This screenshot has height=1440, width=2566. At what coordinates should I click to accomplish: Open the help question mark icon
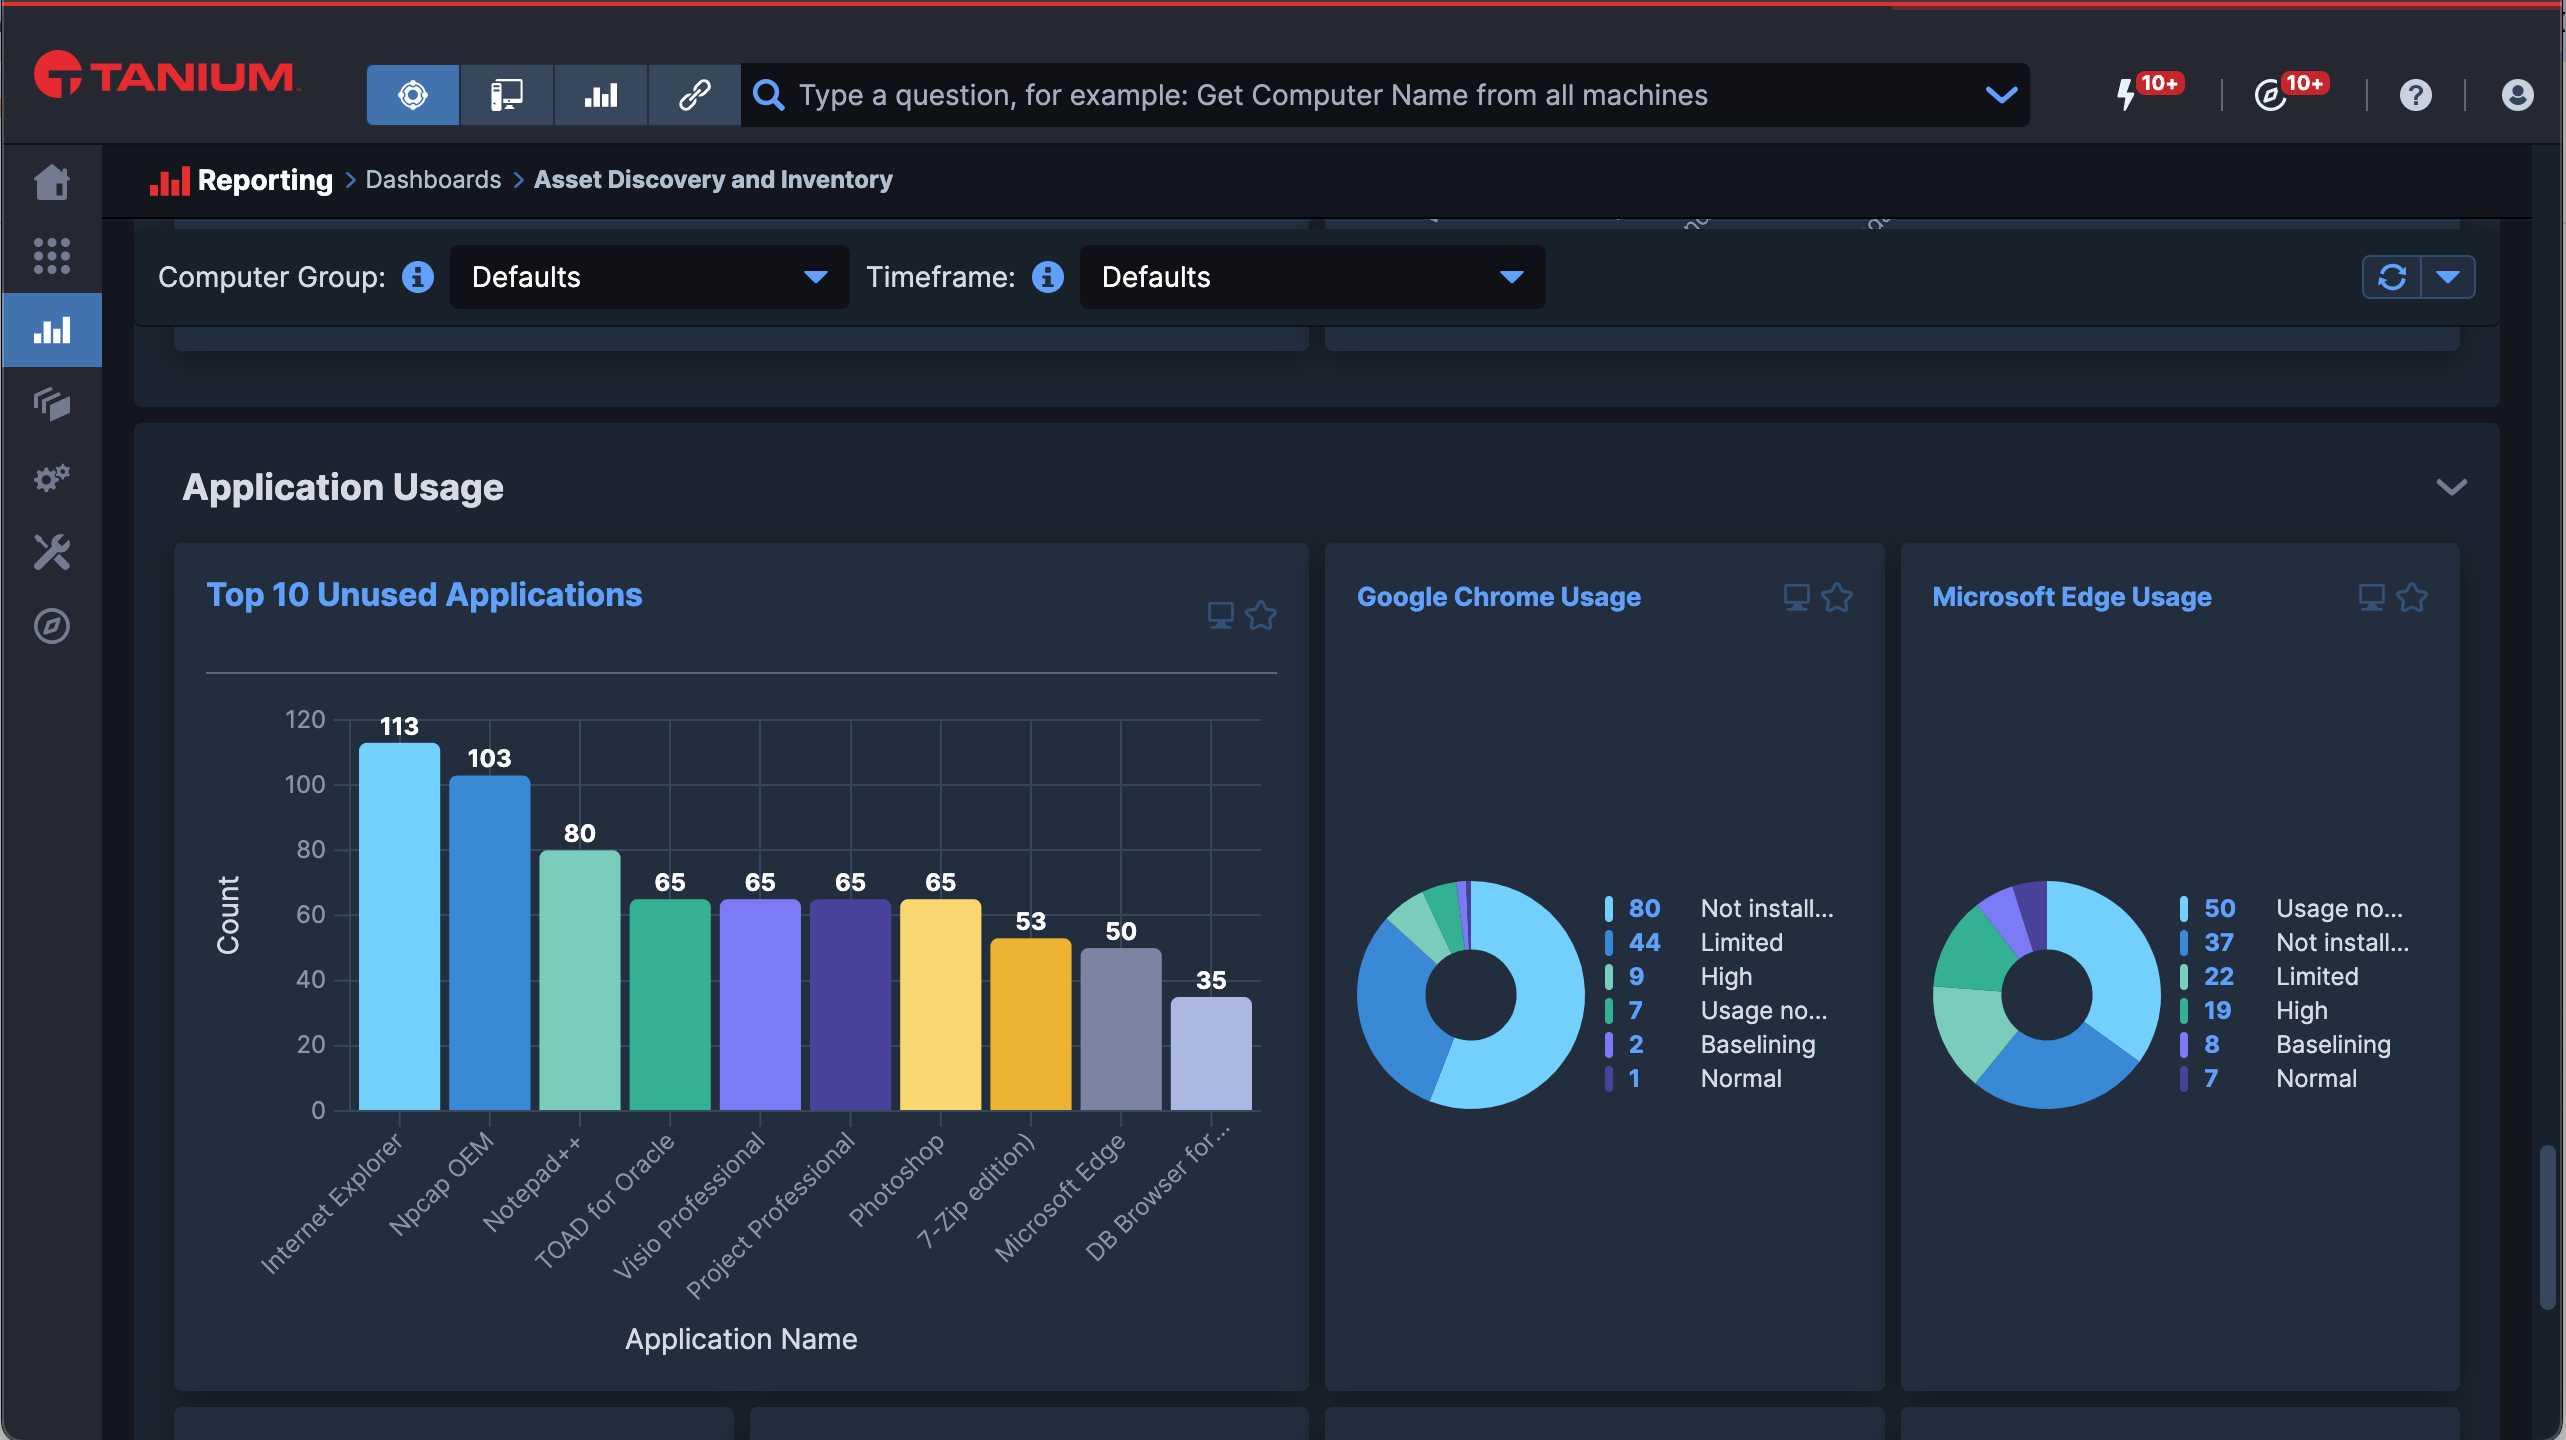pos(2415,95)
